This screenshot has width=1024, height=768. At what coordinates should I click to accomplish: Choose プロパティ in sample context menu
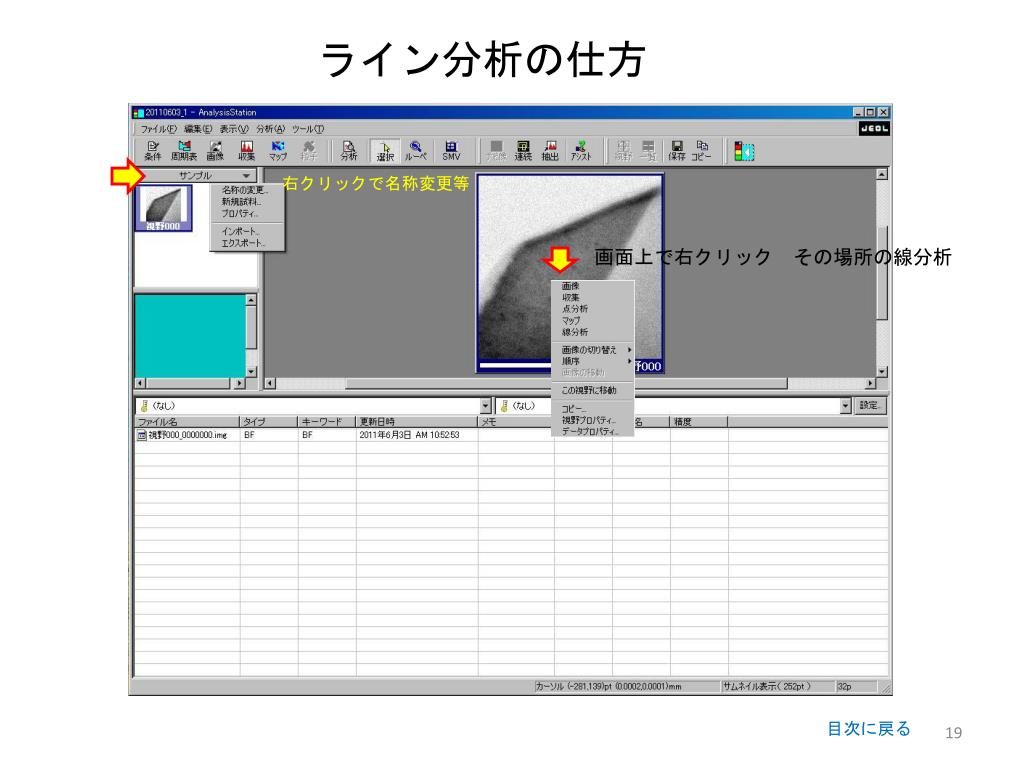[x=240, y=214]
